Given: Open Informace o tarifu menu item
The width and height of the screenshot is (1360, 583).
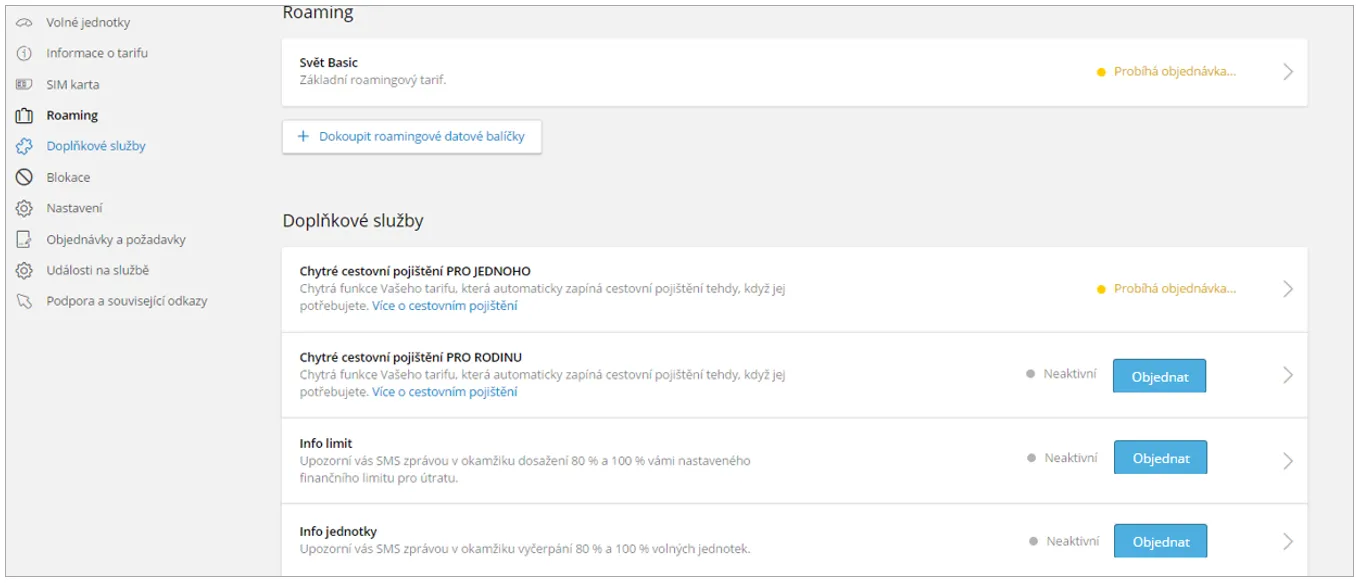Looking at the screenshot, I should point(97,53).
